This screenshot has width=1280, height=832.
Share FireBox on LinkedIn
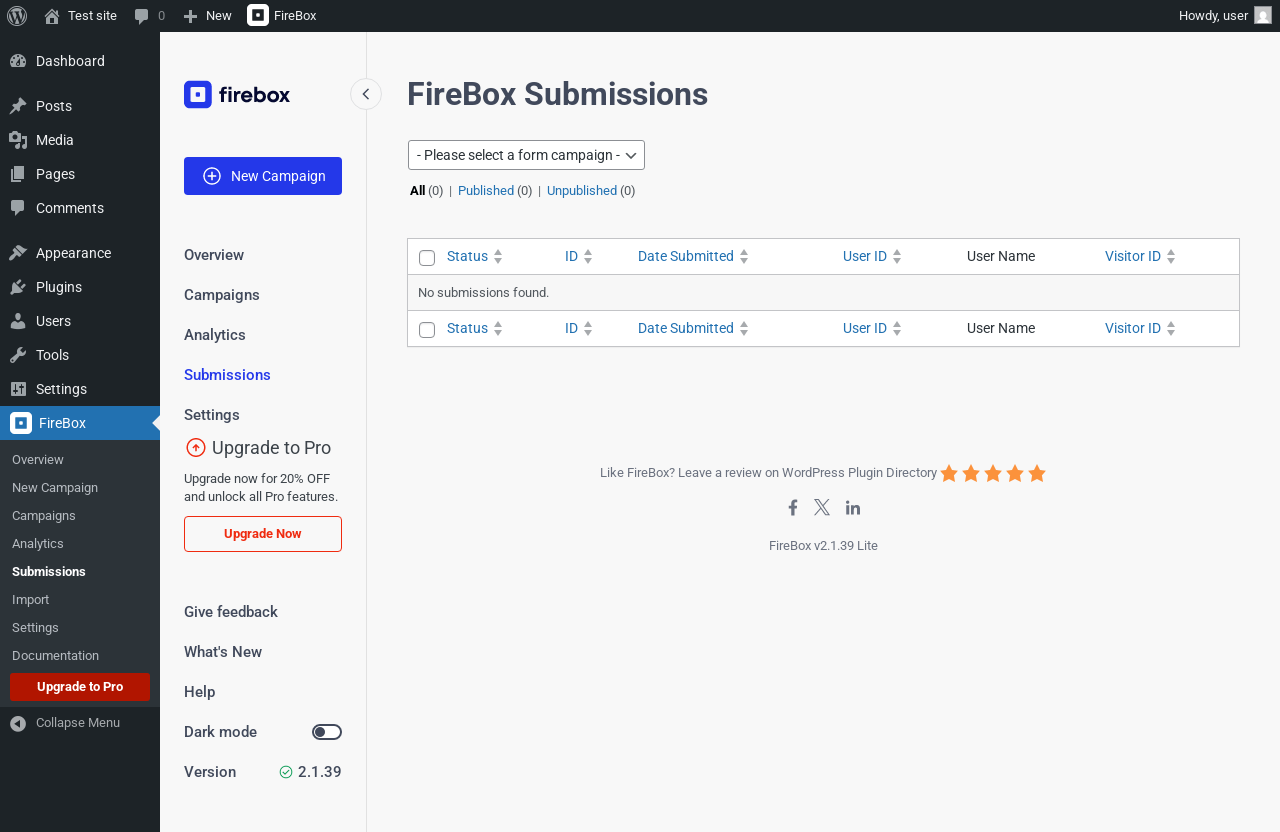coord(853,507)
